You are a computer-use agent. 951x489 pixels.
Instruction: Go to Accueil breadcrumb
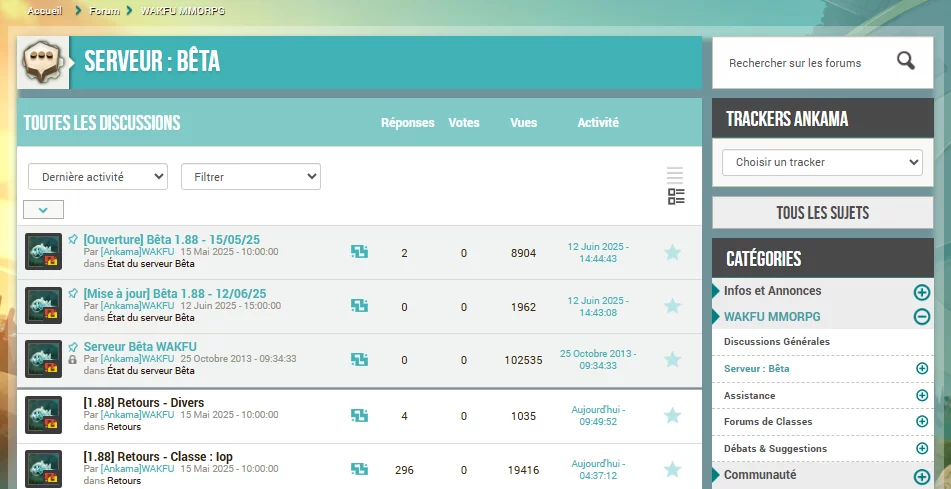pos(45,11)
